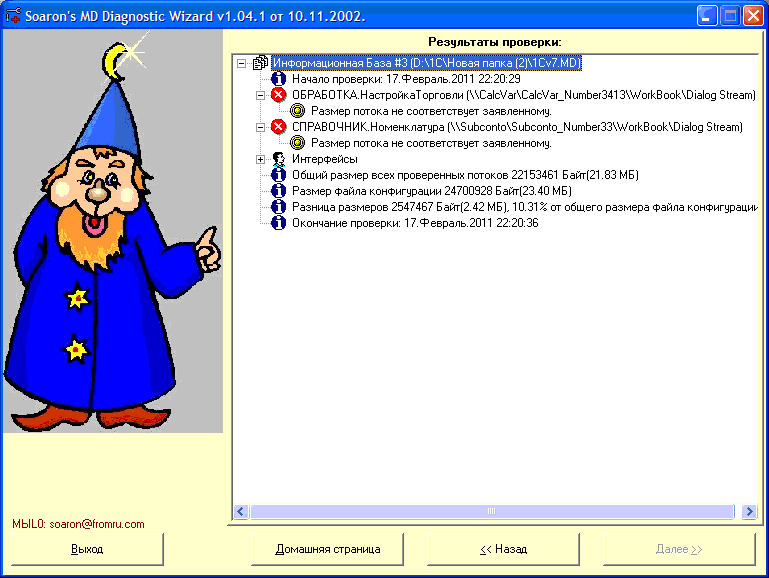Click the yellow warning icon under ОБРАБОТКА.НастройкаТорговли

click(x=297, y=111)
